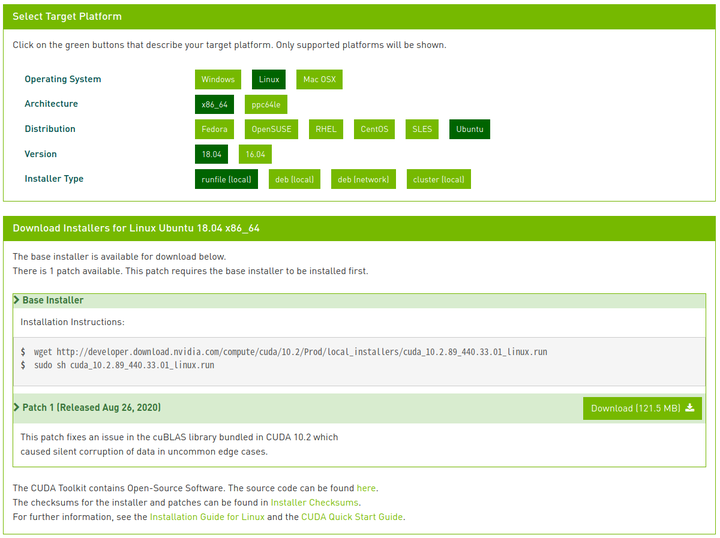
Task: Click 'There is 1 patch available' sentence
Action: [x=191, y=271]
